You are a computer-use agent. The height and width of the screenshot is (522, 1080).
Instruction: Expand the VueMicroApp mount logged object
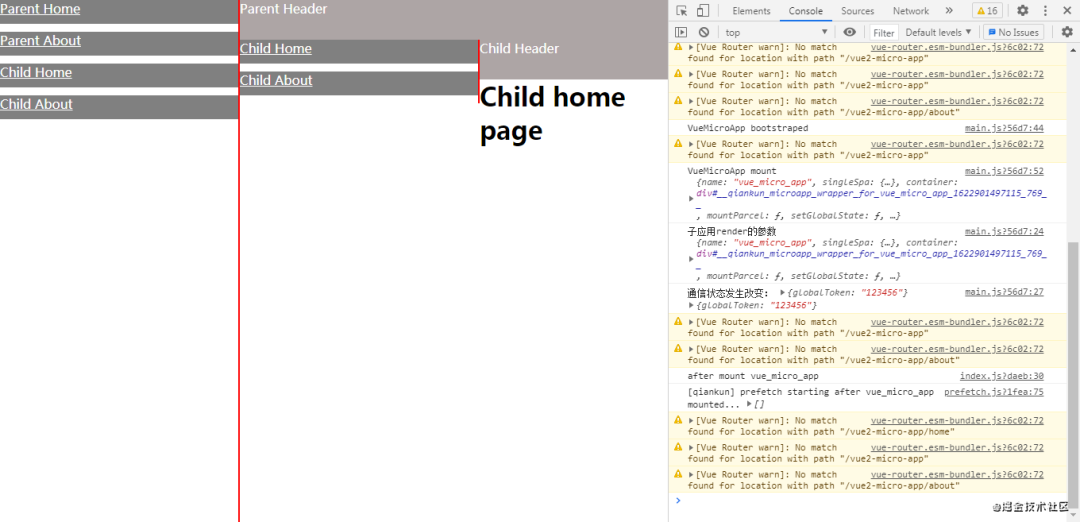click(692, 198)
